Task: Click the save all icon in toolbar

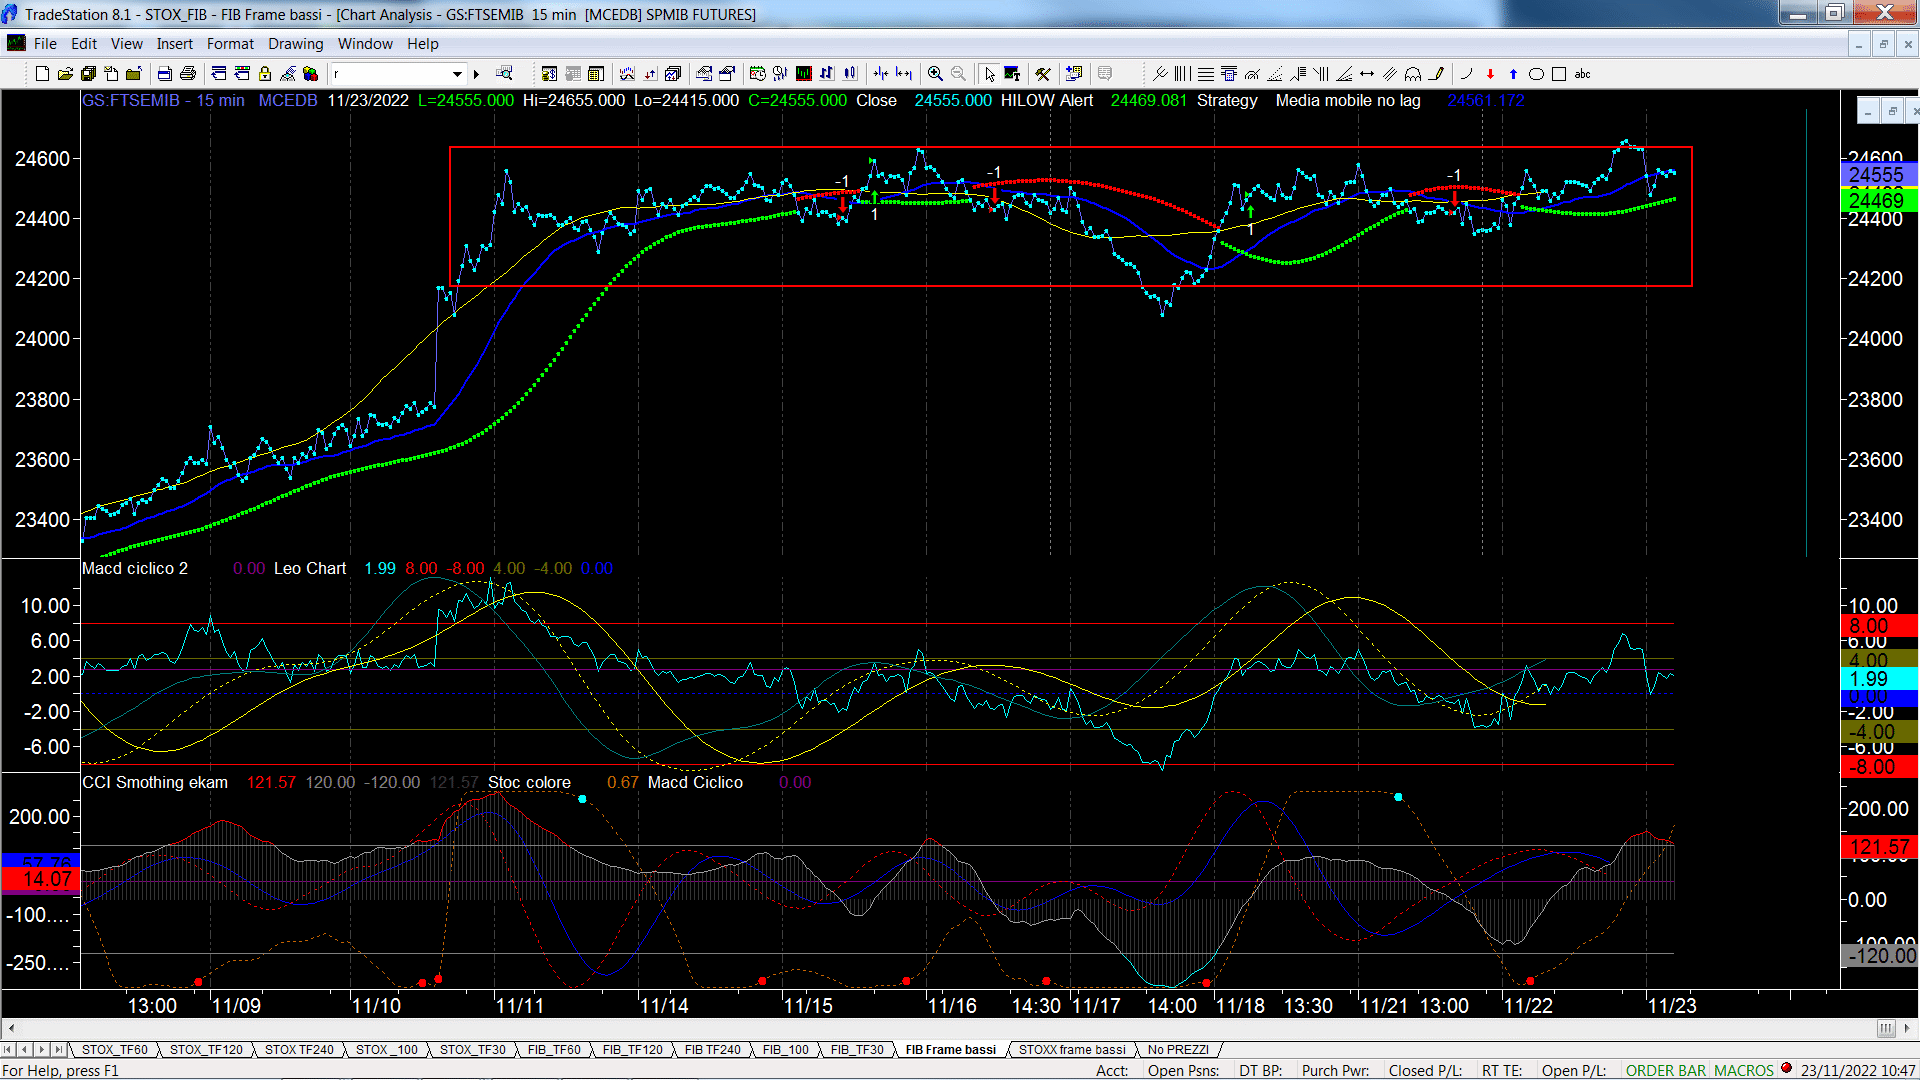Action: [x=88, y=74]
